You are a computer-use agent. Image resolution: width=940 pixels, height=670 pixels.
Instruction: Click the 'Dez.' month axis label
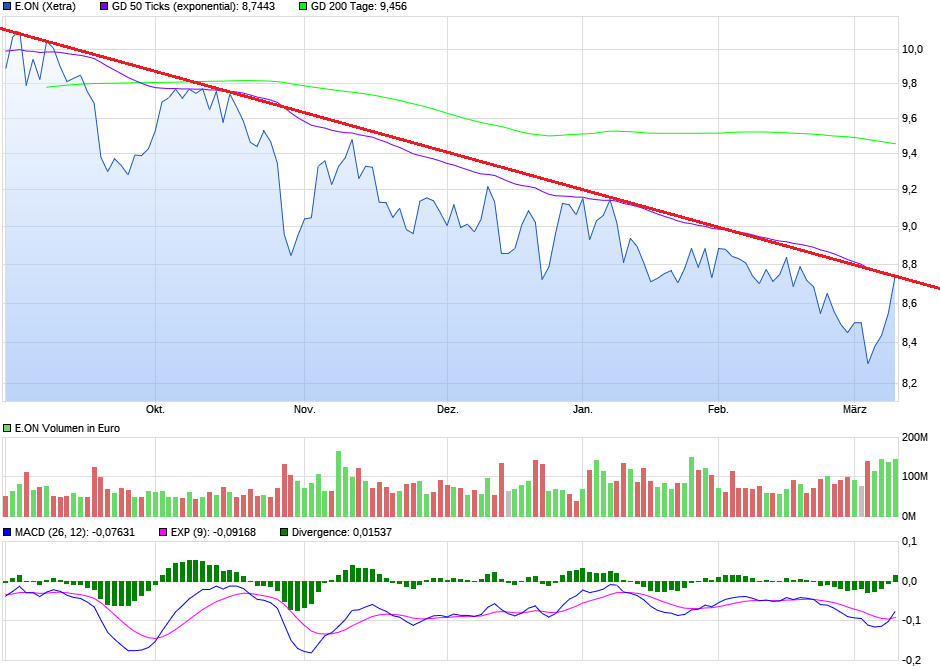448,410
